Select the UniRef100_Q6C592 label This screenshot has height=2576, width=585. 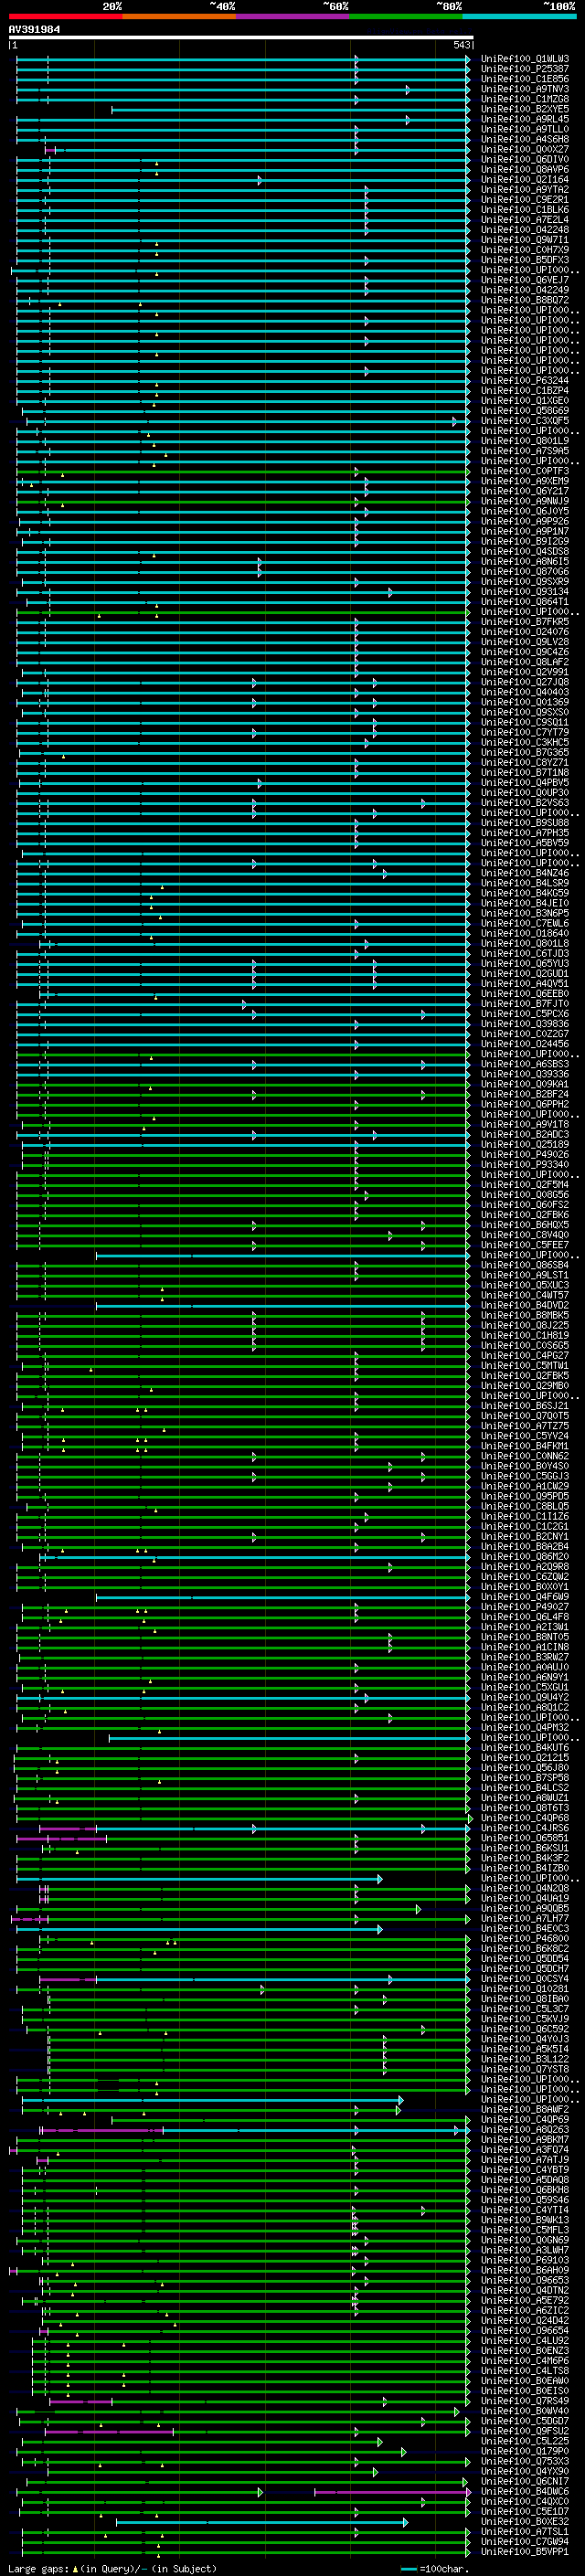tap(524, 2029)
